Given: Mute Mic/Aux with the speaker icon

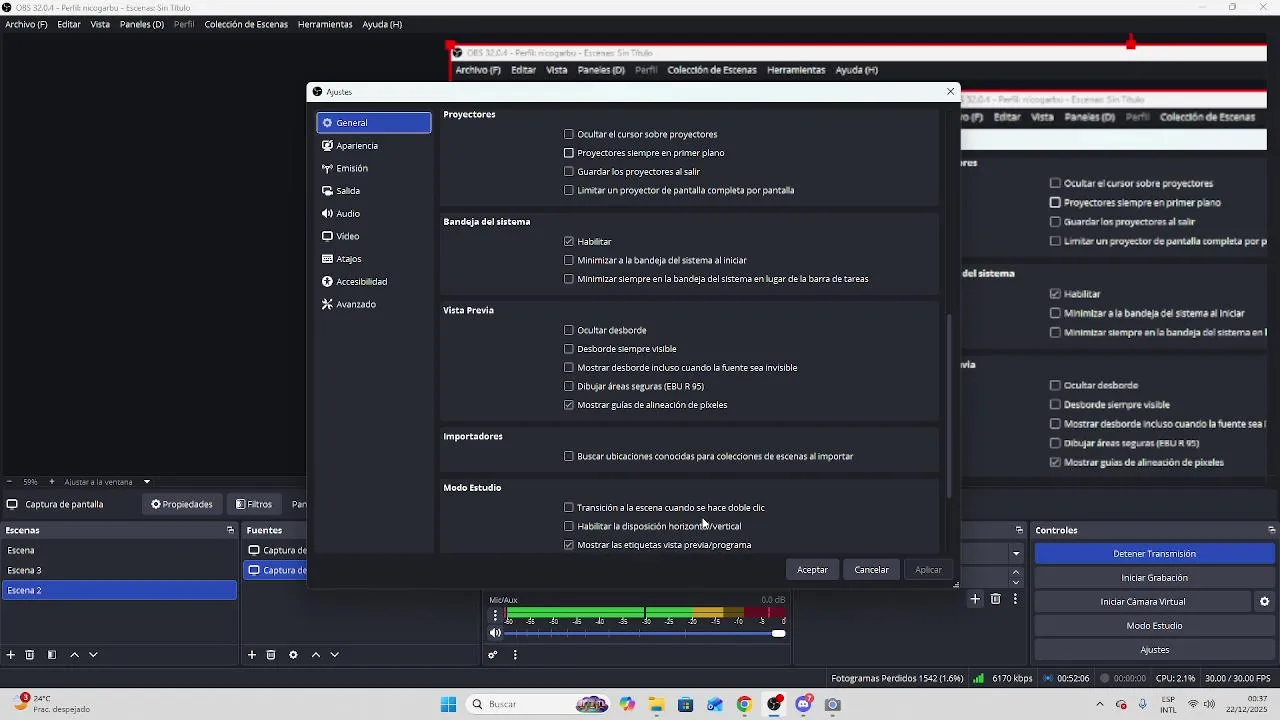Looking at the screenshot, I should pyautogui.click(x=495, y=633).
